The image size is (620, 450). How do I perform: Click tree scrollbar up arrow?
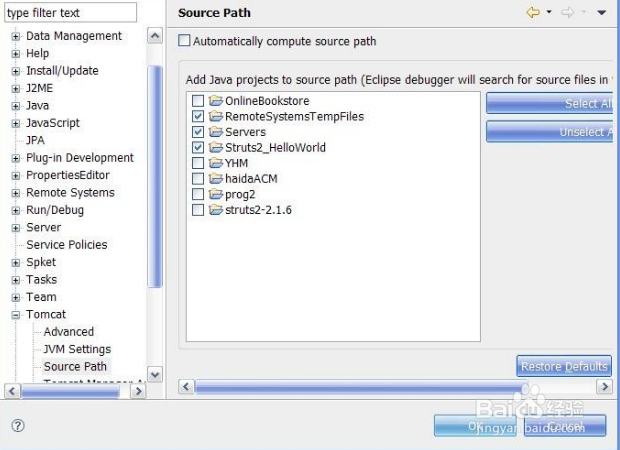click(155, 36)
